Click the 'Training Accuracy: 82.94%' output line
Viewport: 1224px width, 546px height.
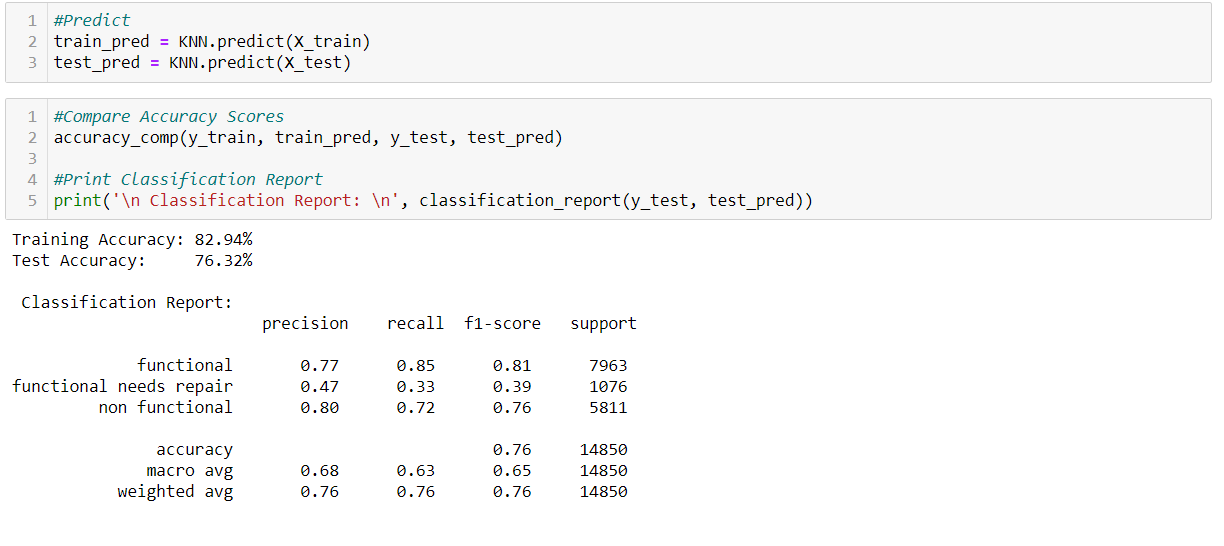point(132,239)
